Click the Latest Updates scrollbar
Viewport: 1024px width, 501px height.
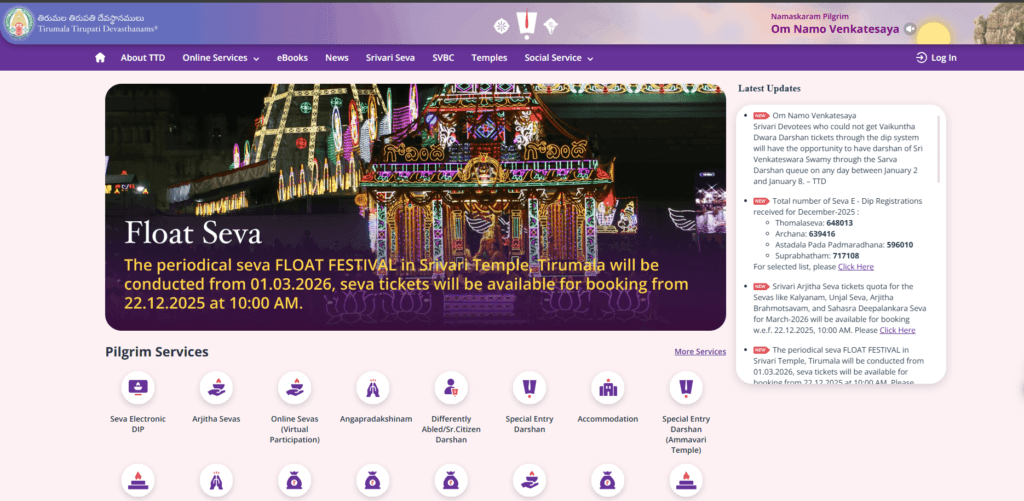(x=938, y=149)
